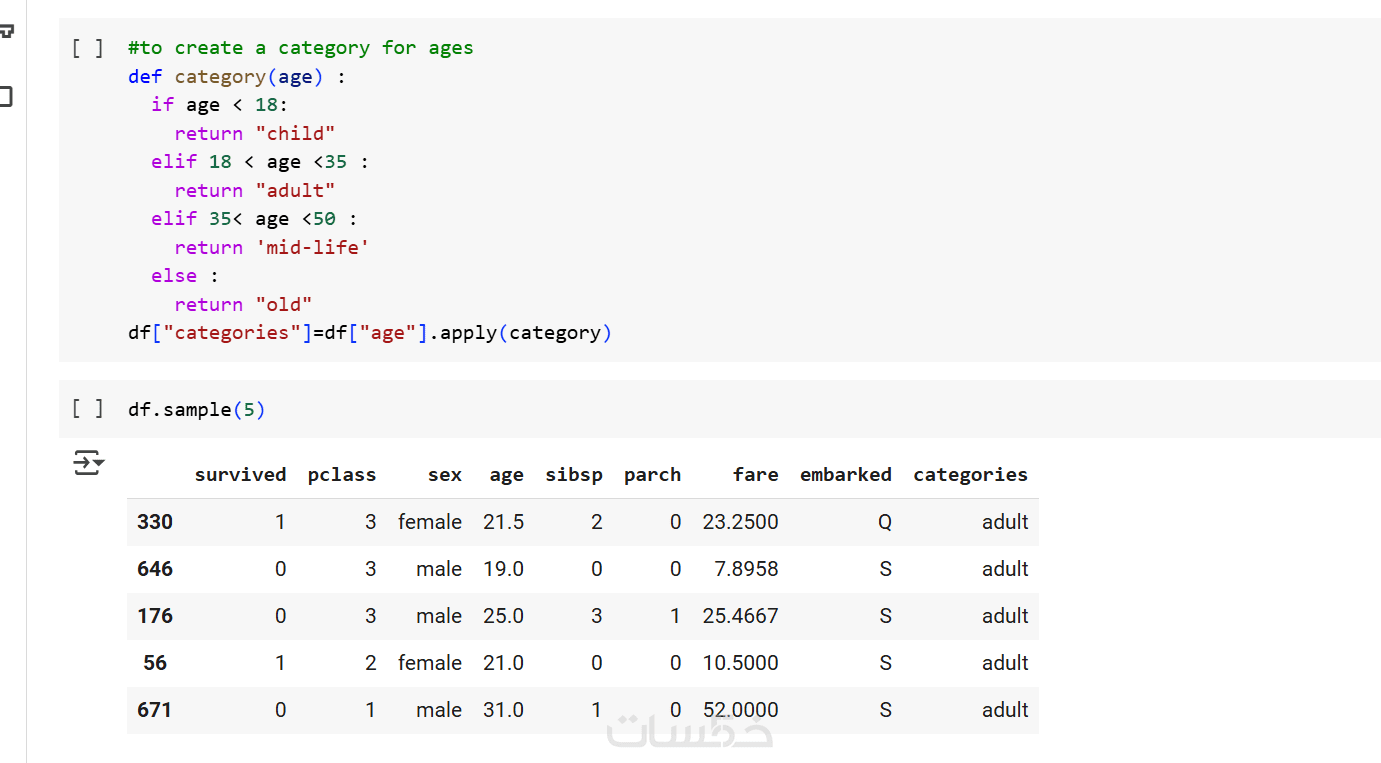The image size is (1381, 763).
Task: Click the df["categories"] apply code line
Action: (369, 333)
